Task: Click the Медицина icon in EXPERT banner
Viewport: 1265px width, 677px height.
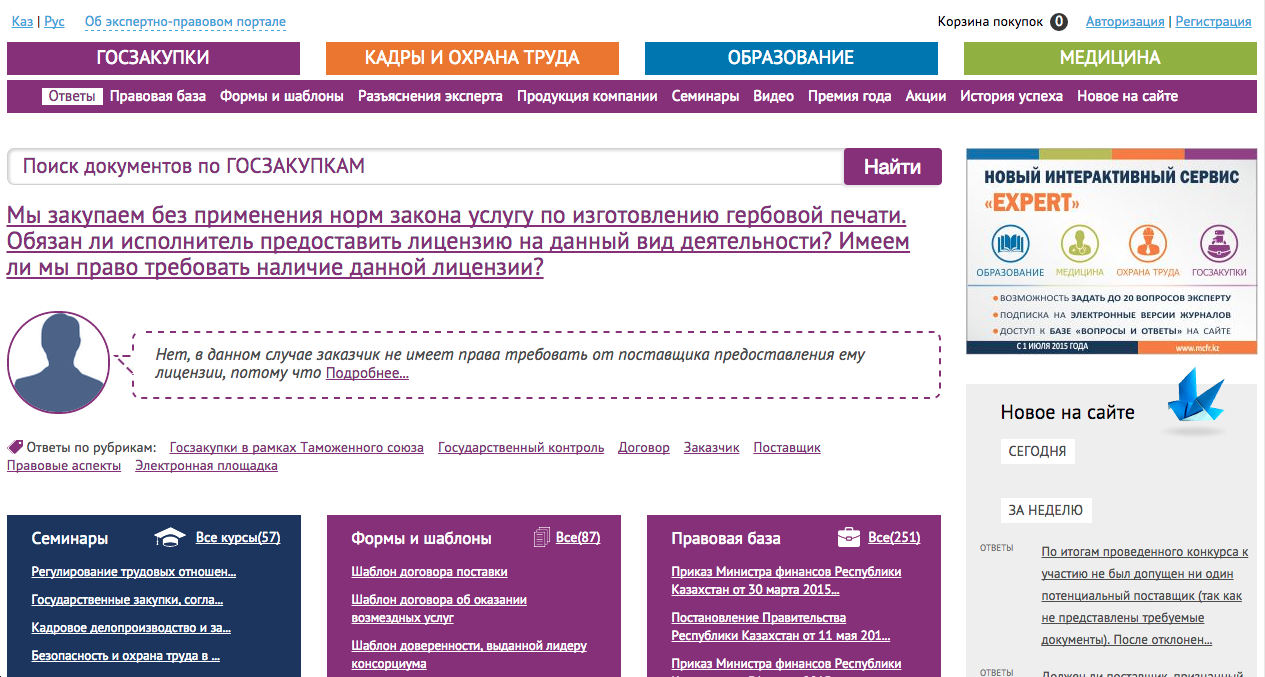Action: tap(1079, 245)
